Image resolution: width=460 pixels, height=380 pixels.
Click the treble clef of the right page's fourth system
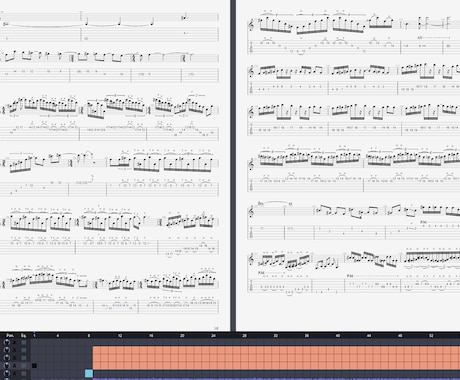[x=251, y=164]
